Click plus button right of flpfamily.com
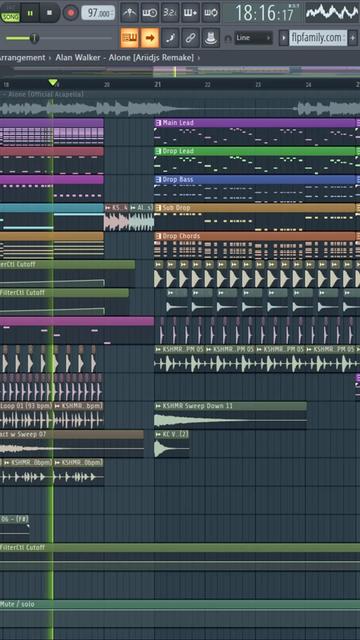This screenshot has width=360, height=640. [x=353, y=38]
